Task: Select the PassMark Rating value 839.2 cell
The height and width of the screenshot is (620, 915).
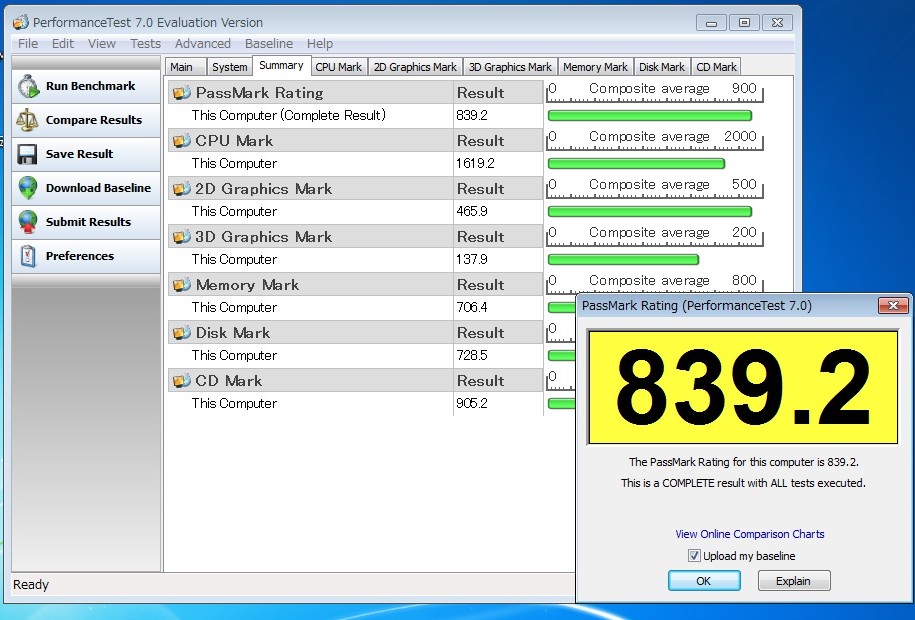Action: pyautogui.click(x=498, y=116)
